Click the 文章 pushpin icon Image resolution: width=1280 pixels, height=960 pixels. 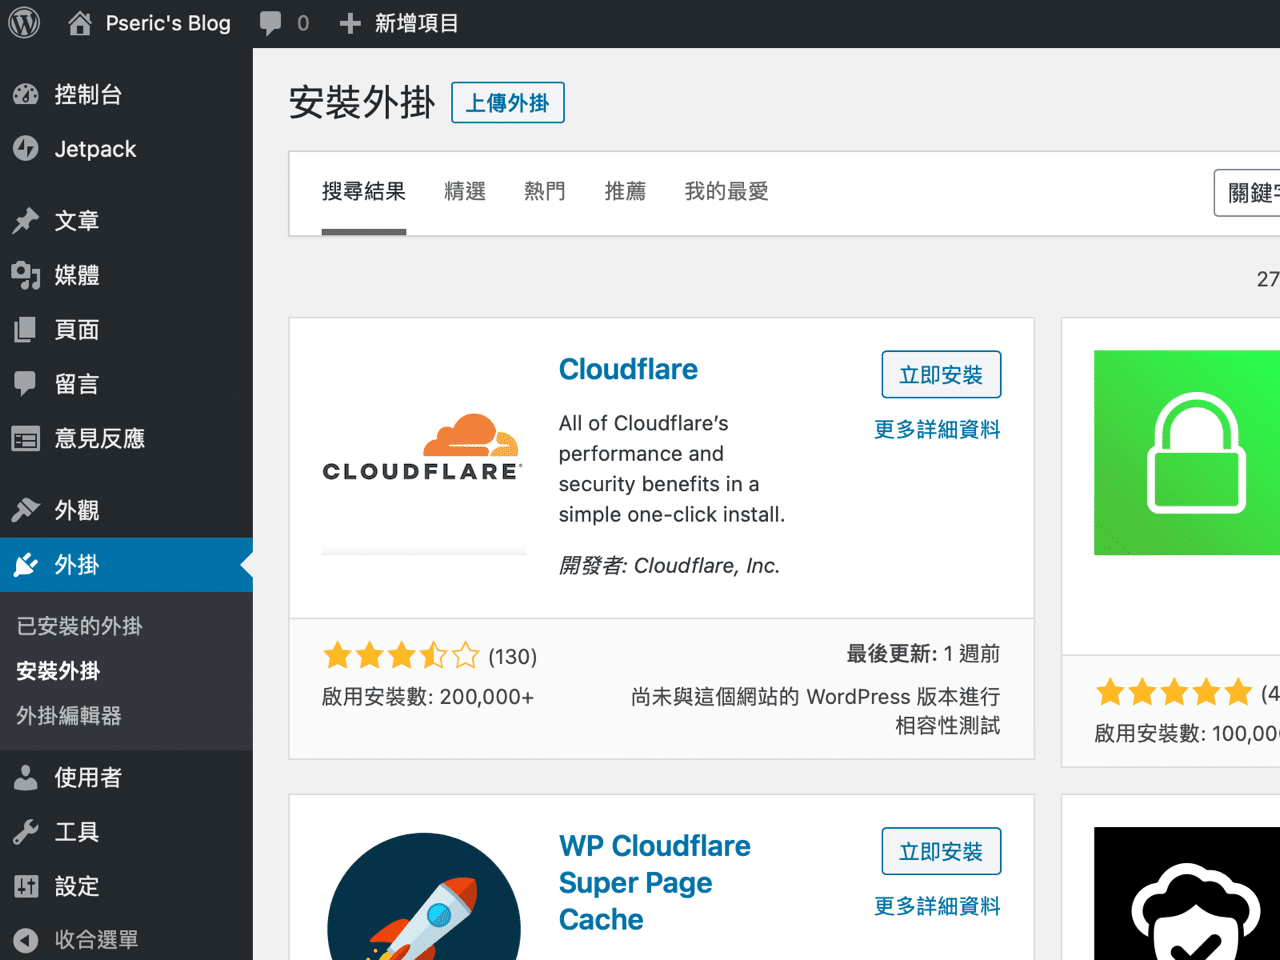[x=26, y=221]
